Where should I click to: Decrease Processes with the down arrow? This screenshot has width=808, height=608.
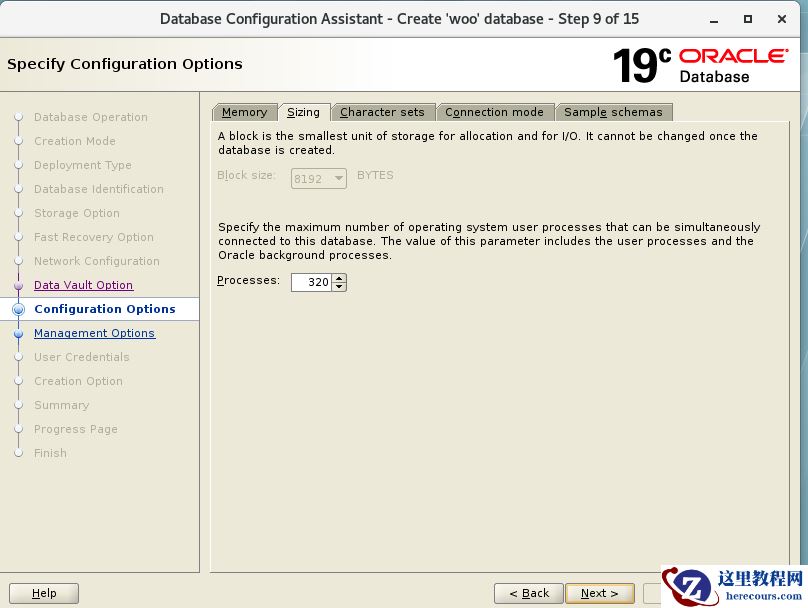339,286
